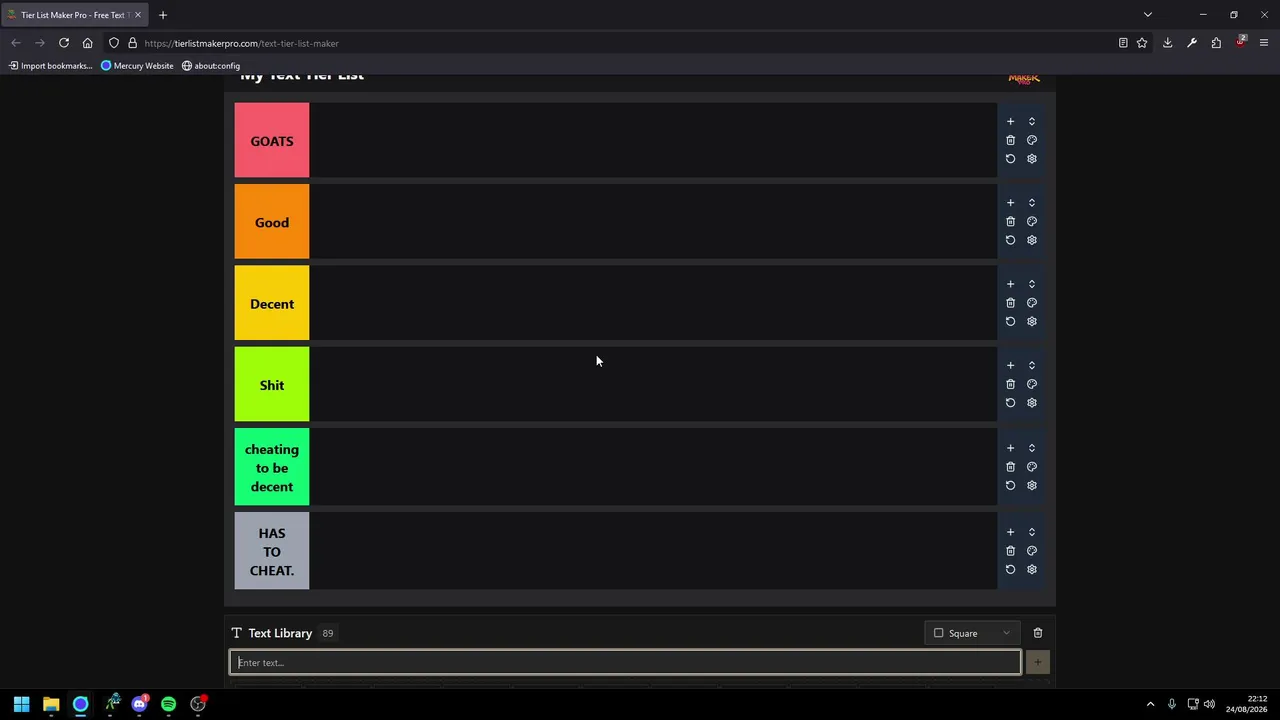Image resolution: width=1280 pixels, height=720 pixels.
Task: Open a new browser tab
Action: 163,15
